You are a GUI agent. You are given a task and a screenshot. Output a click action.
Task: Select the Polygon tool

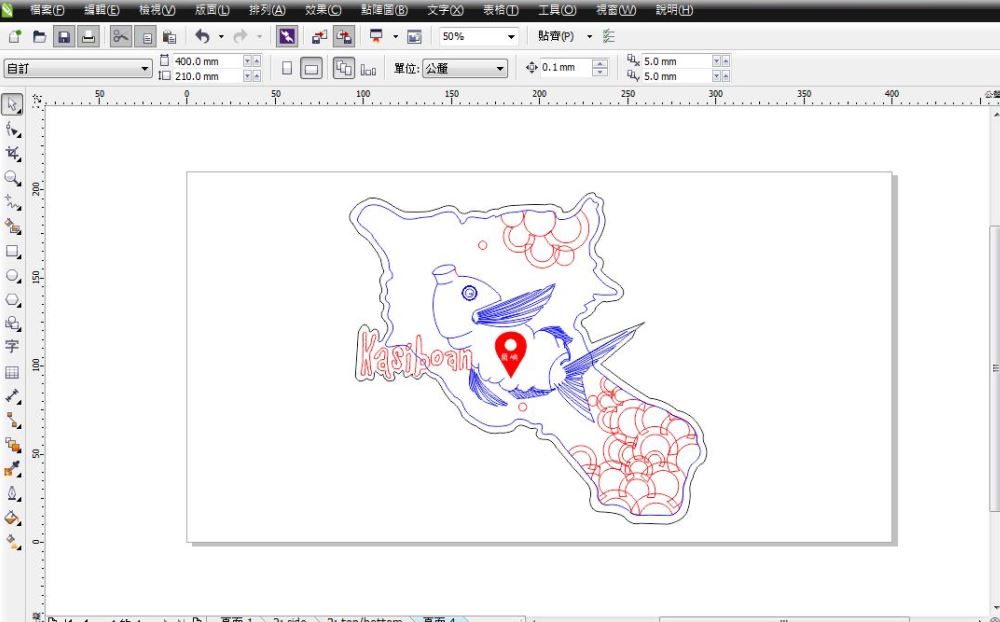click(13, 300)
